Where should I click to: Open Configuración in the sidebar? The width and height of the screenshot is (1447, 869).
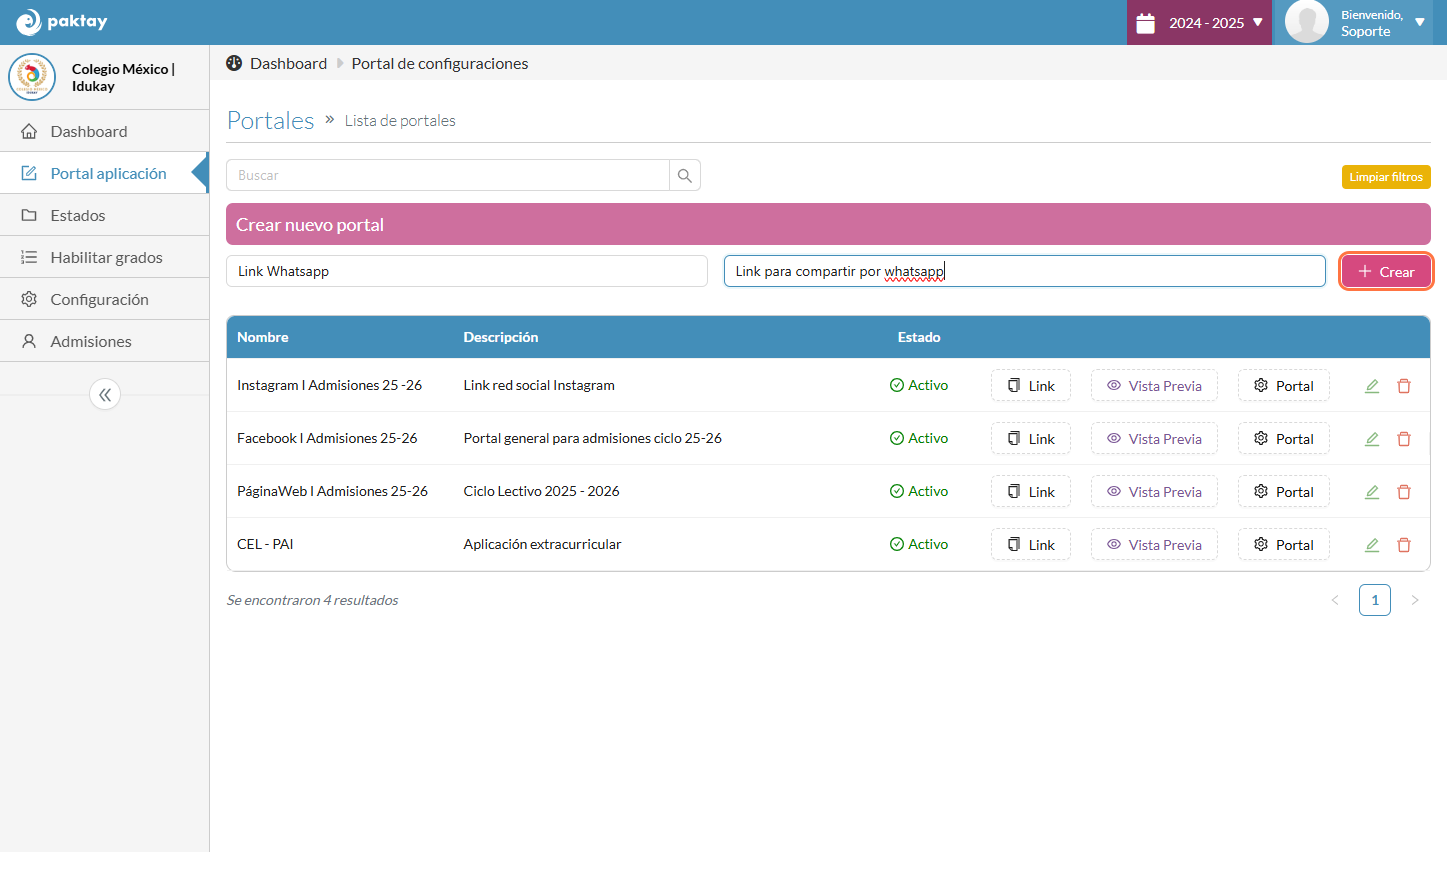coord(104,299)
